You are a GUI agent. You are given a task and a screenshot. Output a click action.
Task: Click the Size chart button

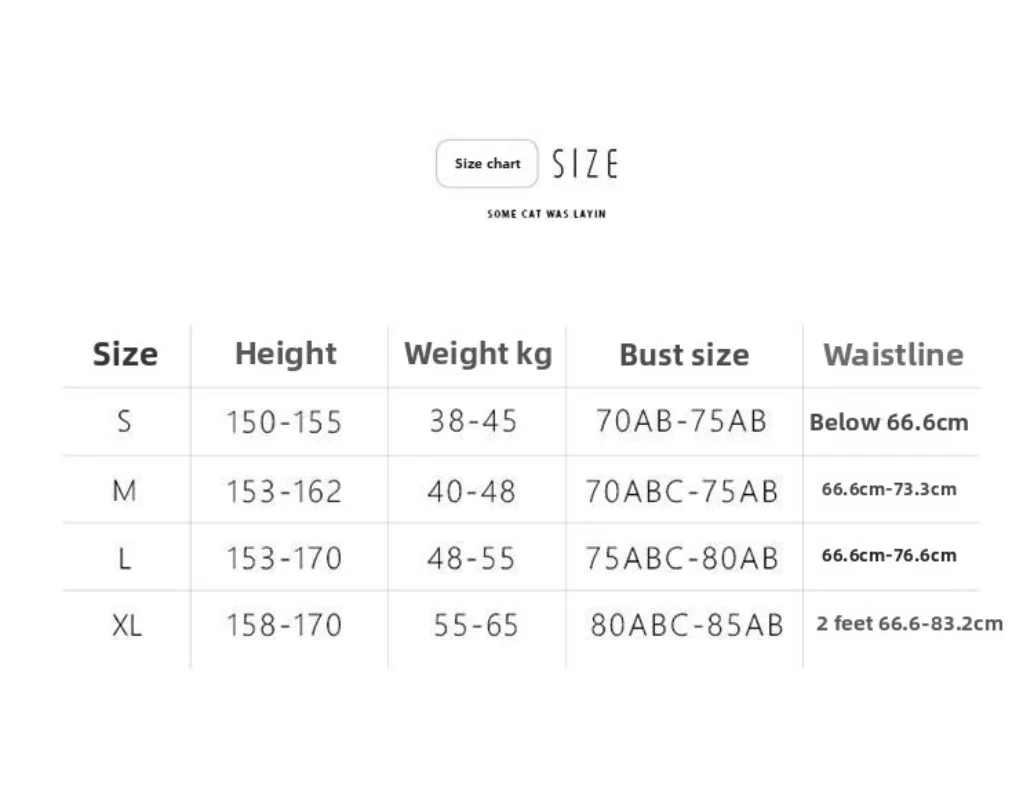[487, 164]
